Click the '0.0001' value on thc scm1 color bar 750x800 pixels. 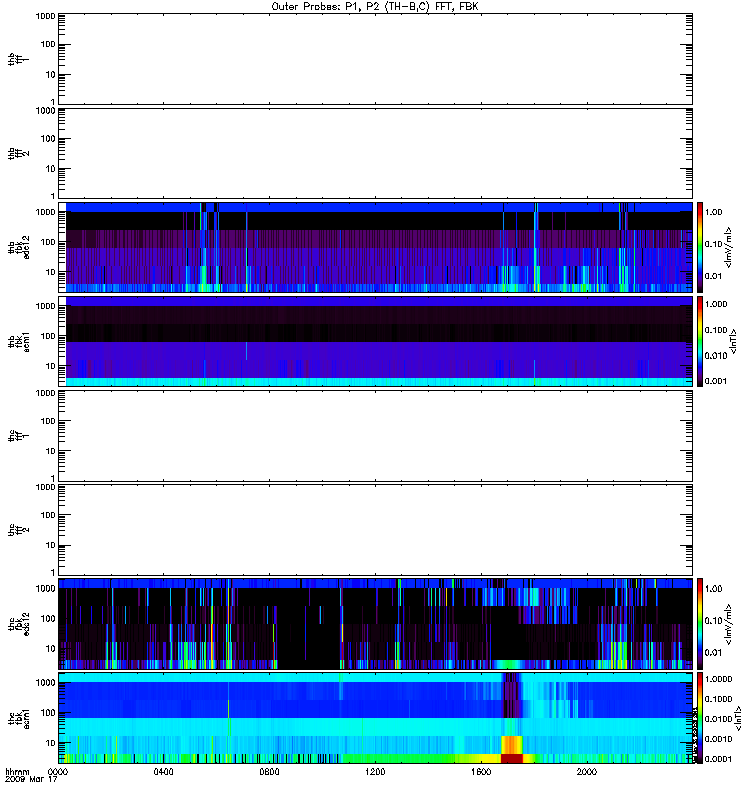(x=718, y=759)
